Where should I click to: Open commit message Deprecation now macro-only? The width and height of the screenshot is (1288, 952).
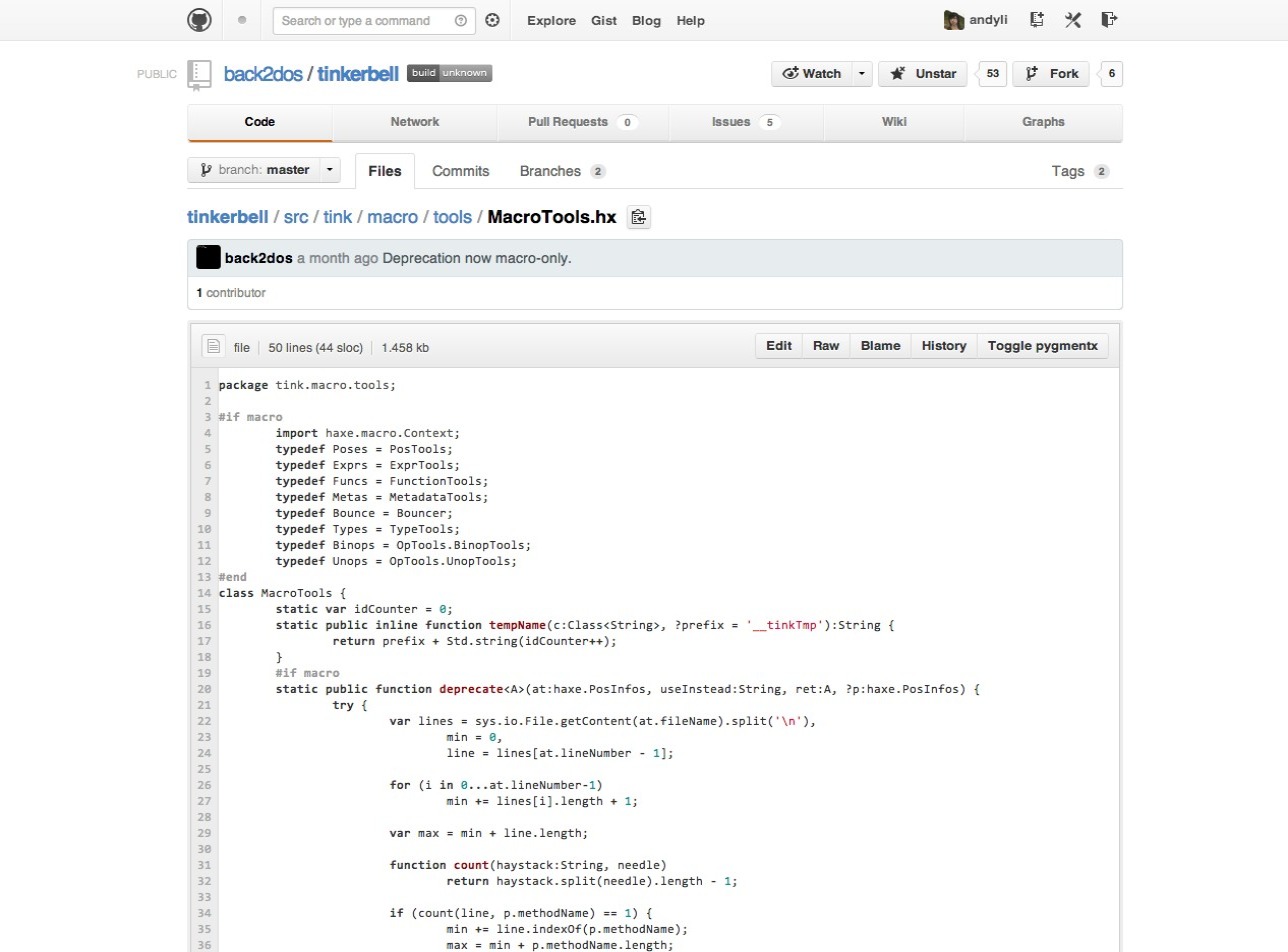[x=477, y=258]
